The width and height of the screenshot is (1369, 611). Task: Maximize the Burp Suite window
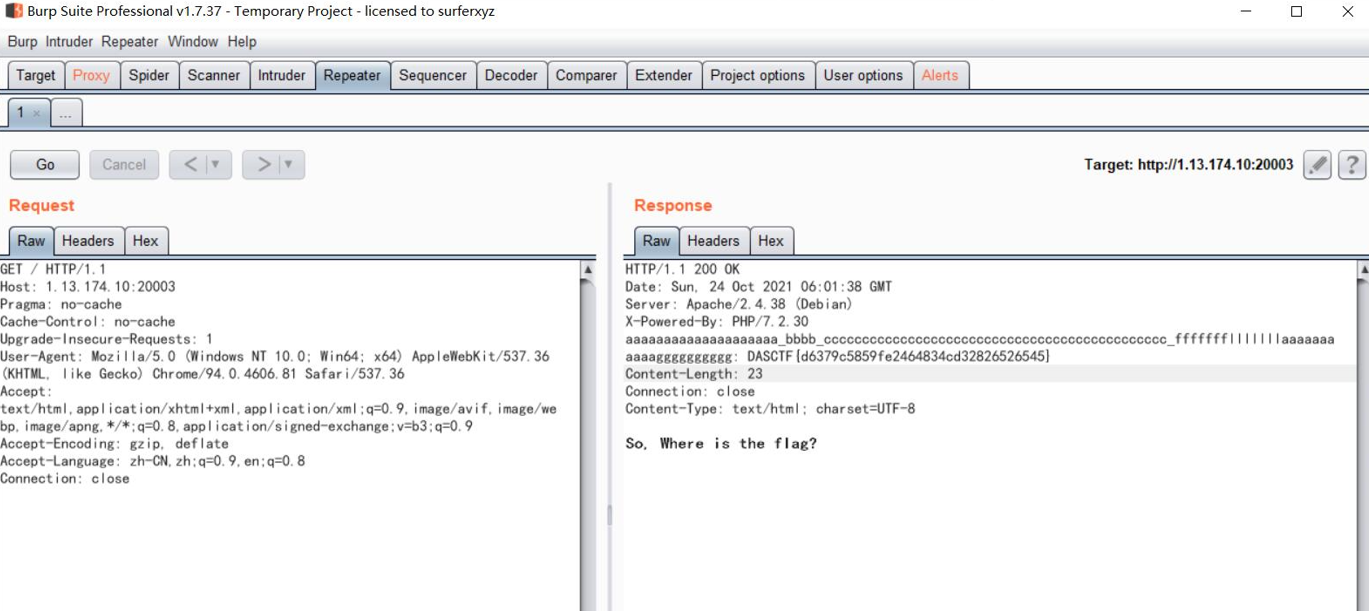pos(1297,12)
